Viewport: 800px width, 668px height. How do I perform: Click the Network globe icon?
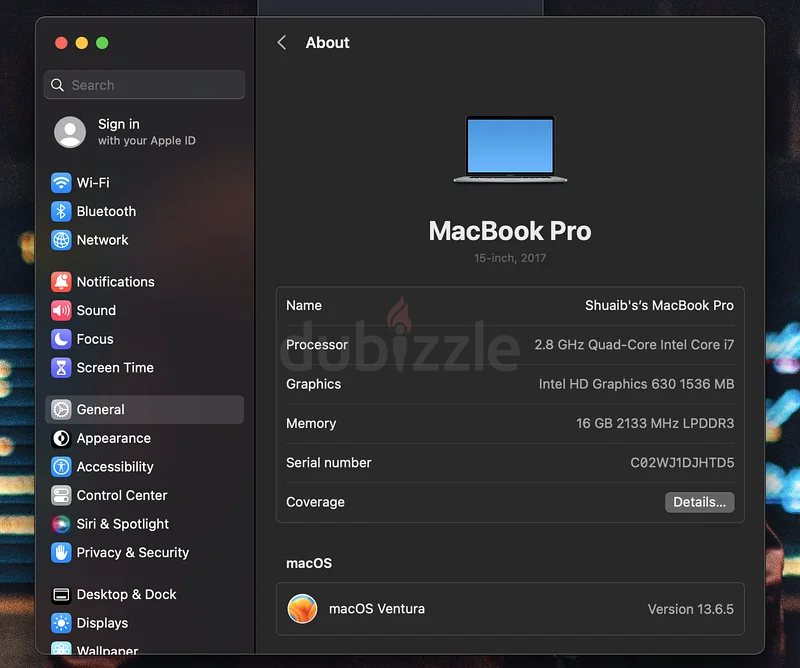(61, 240)
